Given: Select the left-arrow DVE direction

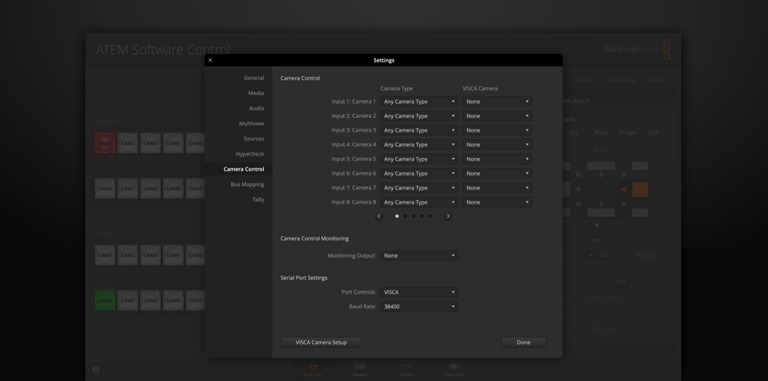Looking at the screenshot, I should pyautogui.click(x=579, y=190).
